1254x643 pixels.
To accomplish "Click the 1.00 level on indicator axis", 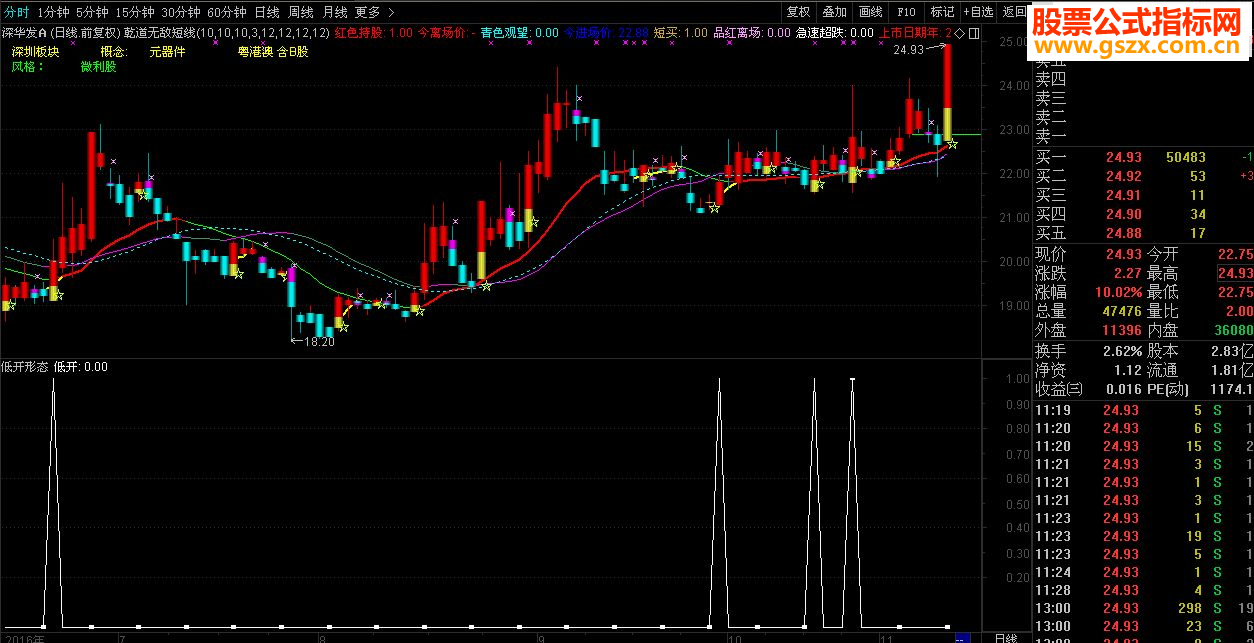I will click(1016, 379).
